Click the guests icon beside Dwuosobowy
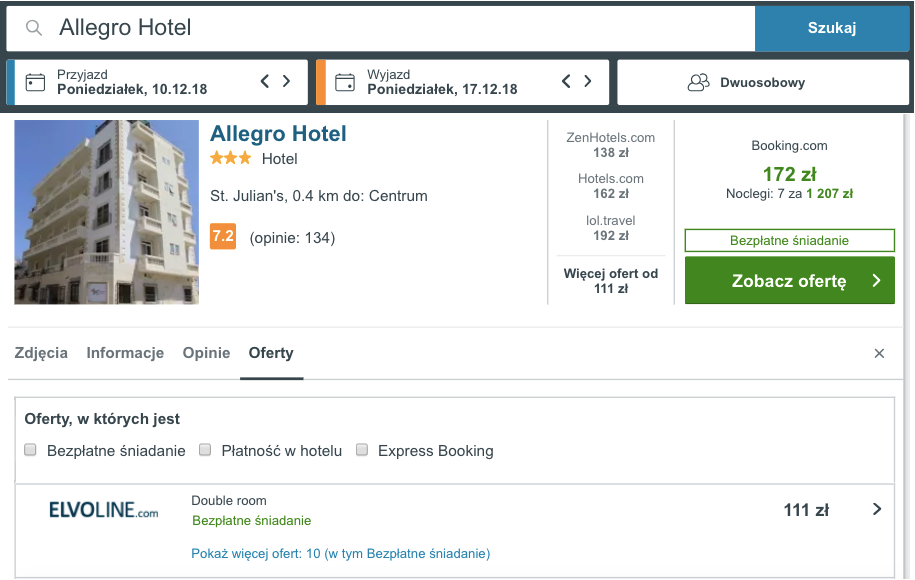Screen dimensions: 915x580 click(698, 82)
